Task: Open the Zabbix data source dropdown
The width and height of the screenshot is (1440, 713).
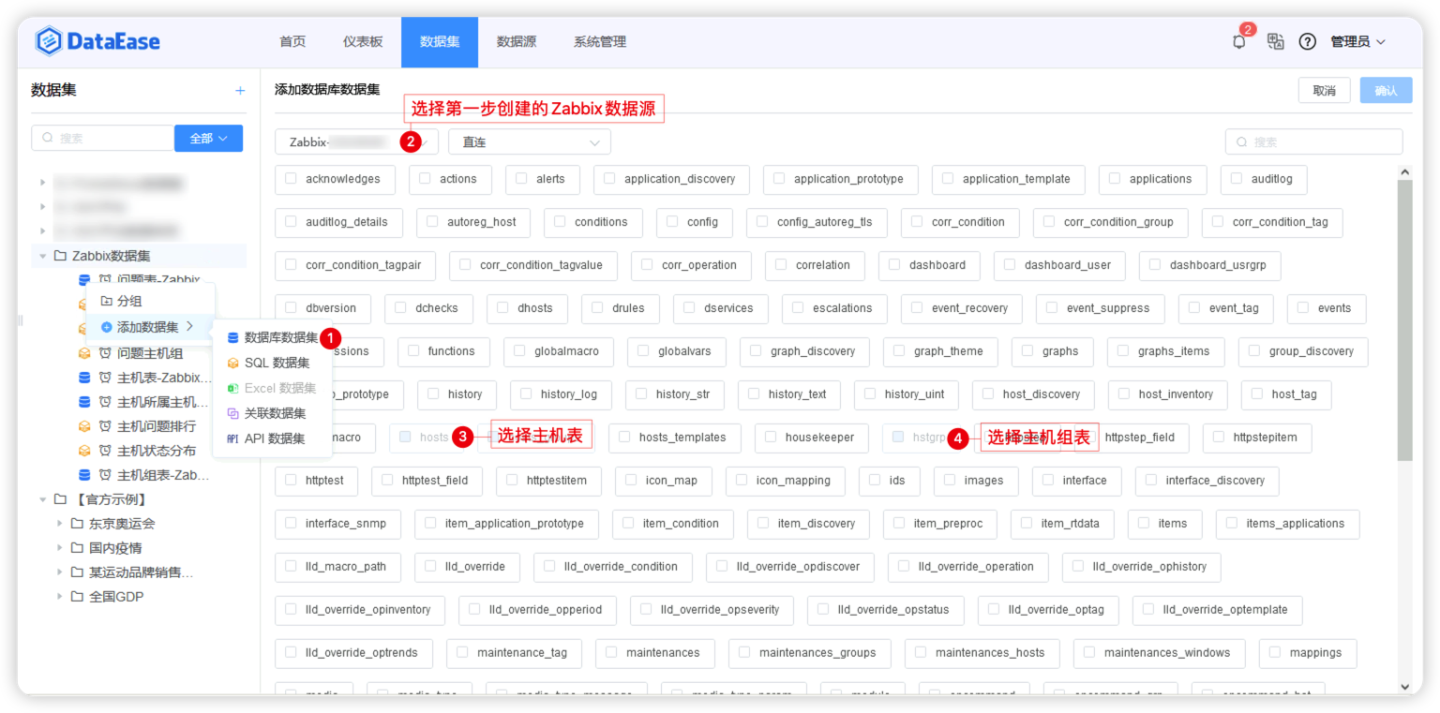Action: [x=357, y=142]
